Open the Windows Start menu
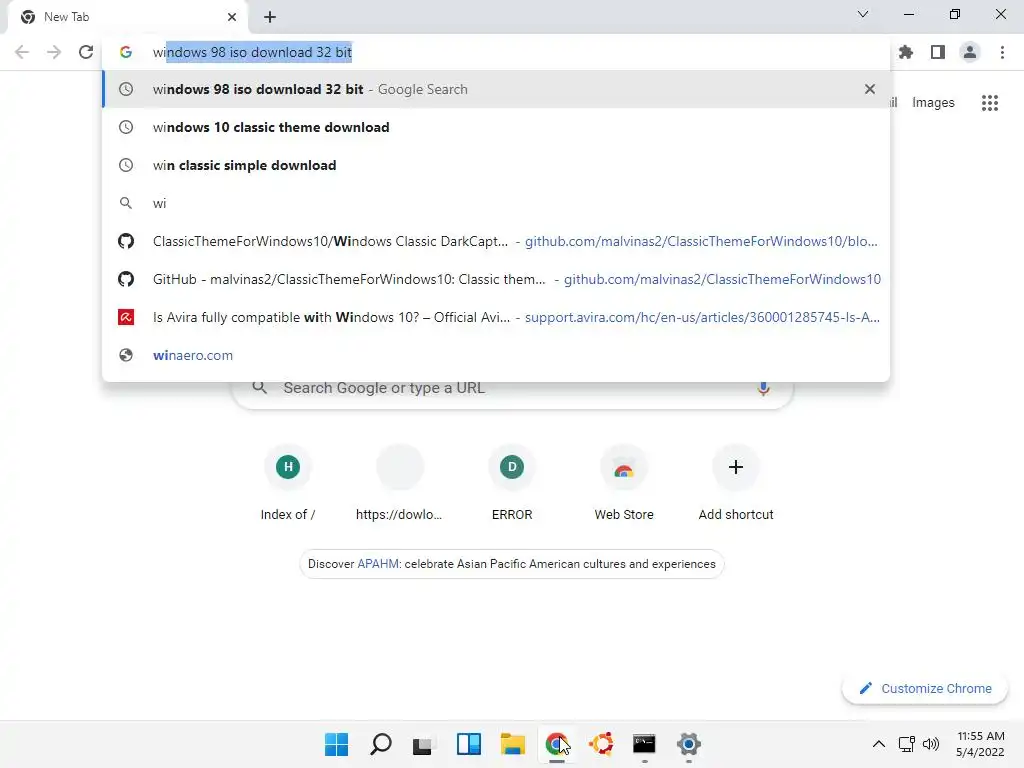Screen dimensions: 1024x768 pyautogui.click(x=336, y=744)
